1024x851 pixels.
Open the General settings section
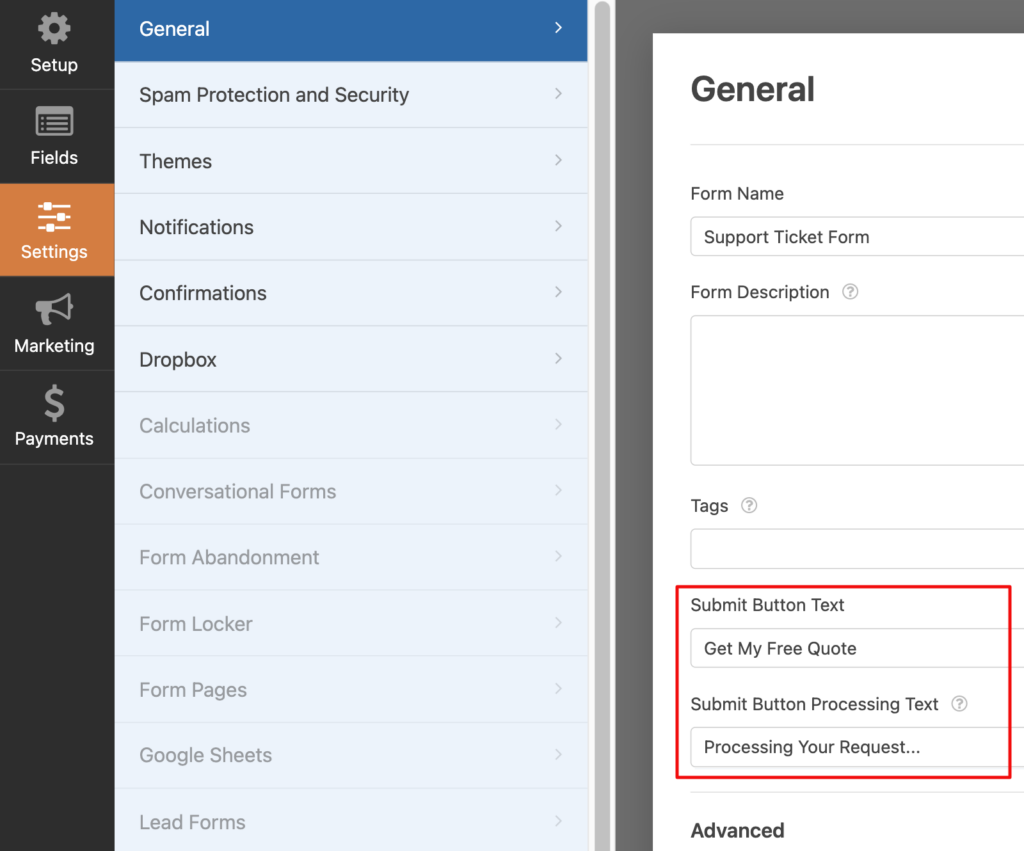351,30
